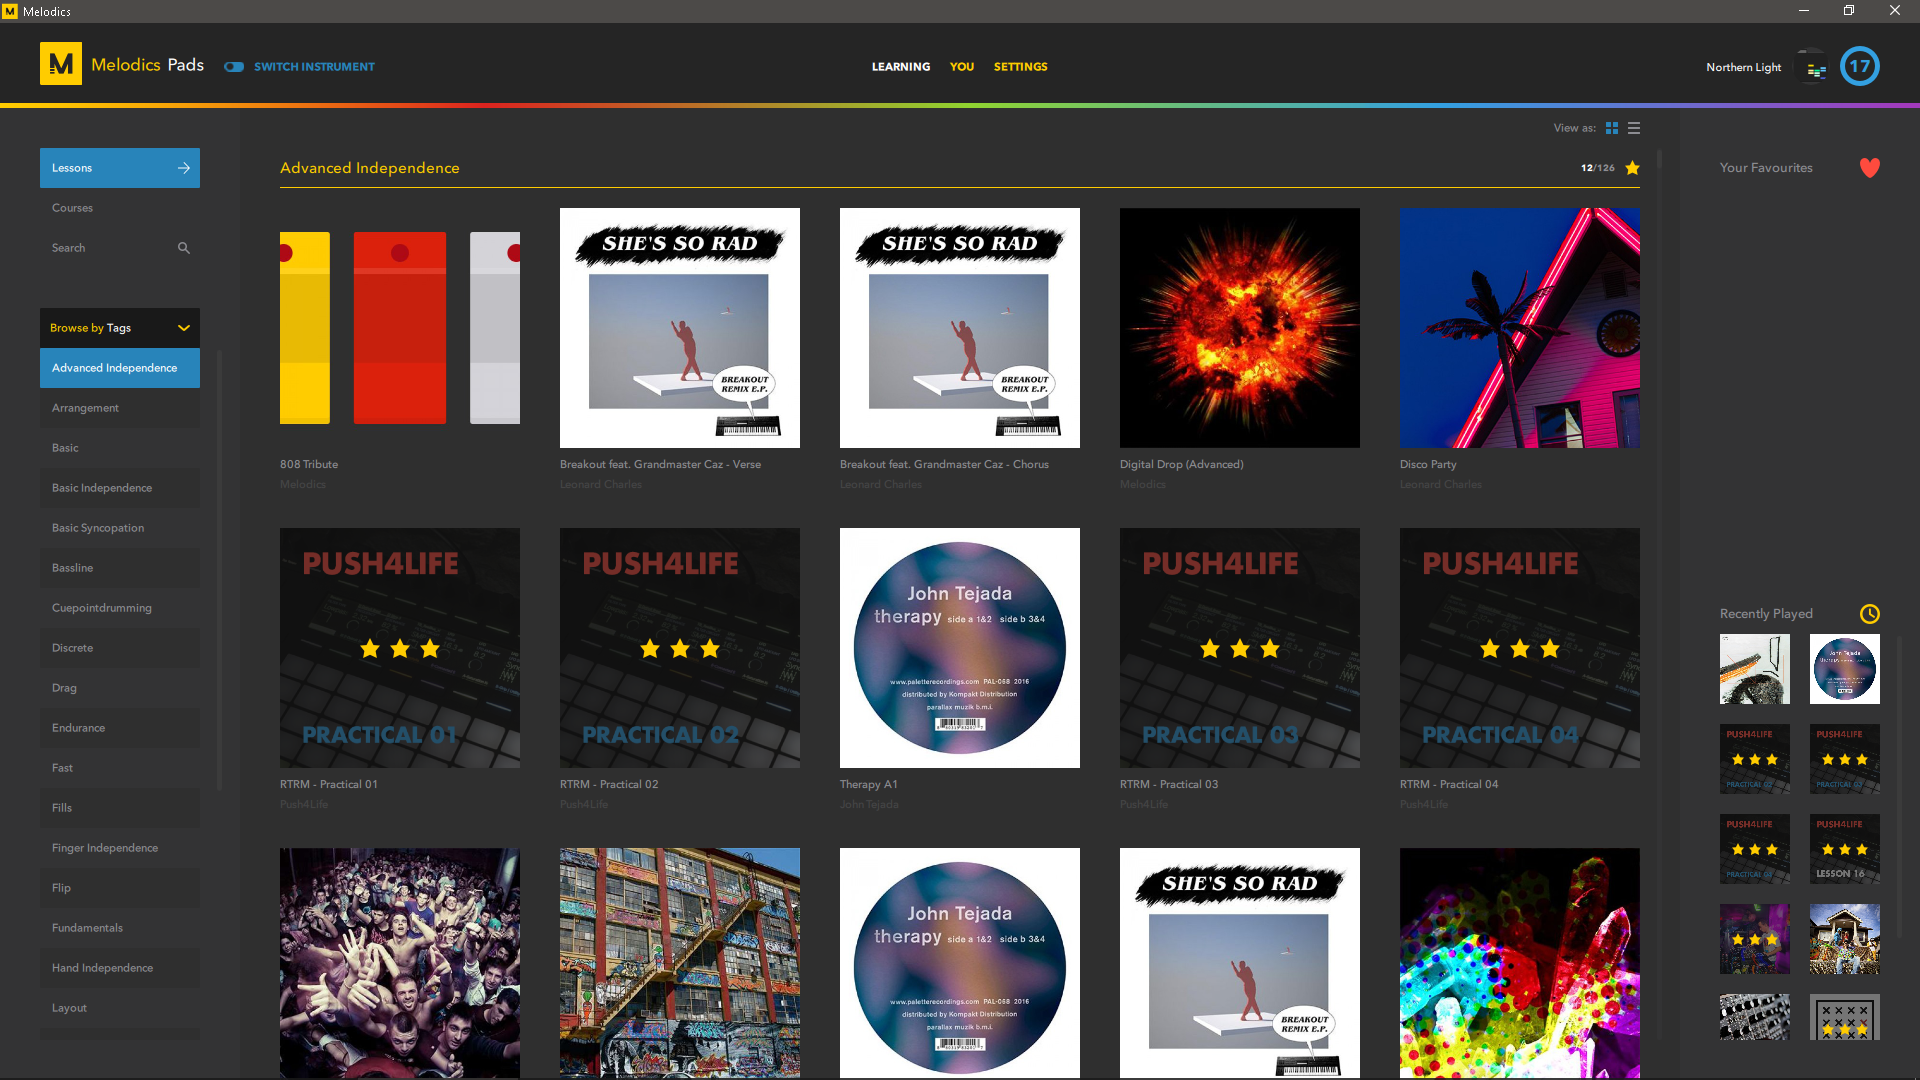Open the level 17 badge
The width and height of the screenshot is (1920, 1080).
[1859, 67]
